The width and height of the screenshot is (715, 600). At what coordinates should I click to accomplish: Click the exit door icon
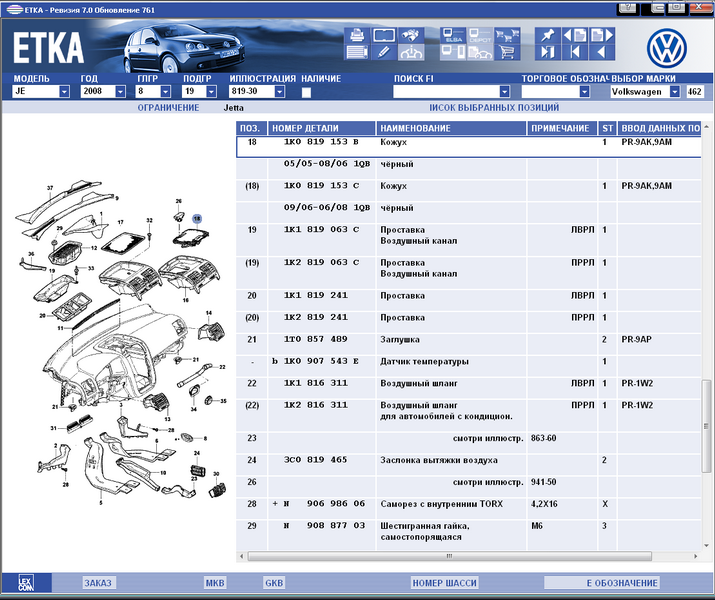click(548, 52)
